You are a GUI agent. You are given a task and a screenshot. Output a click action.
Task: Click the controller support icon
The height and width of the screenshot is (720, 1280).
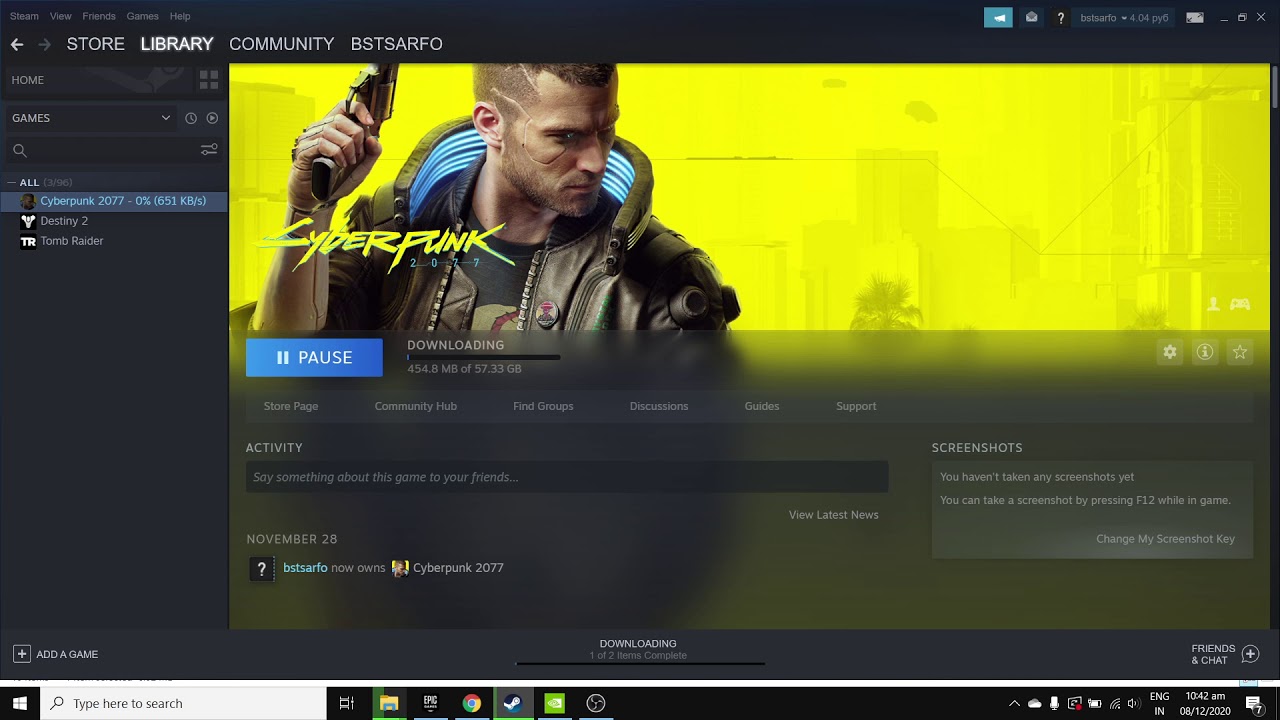point(1240,304)
